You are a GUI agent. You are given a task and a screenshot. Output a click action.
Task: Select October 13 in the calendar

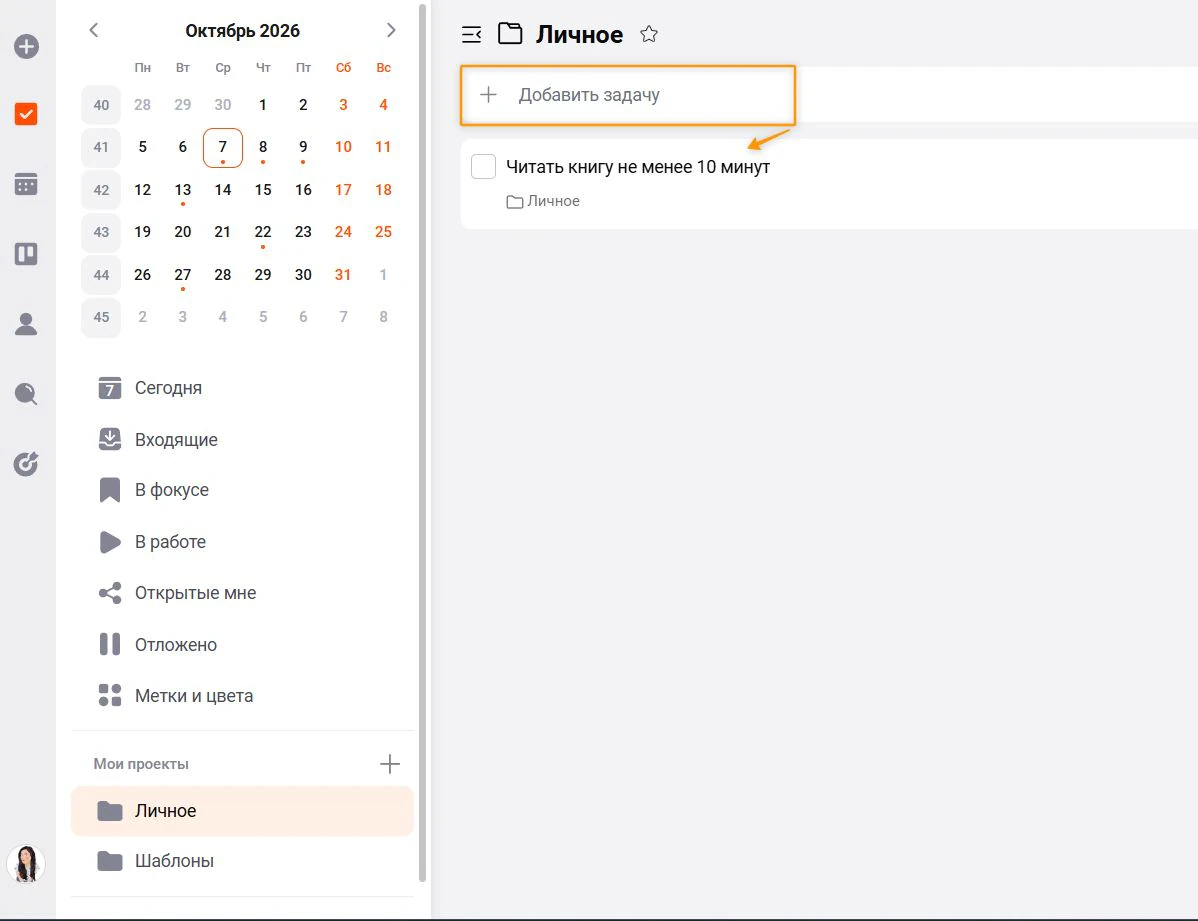(183, 190)
